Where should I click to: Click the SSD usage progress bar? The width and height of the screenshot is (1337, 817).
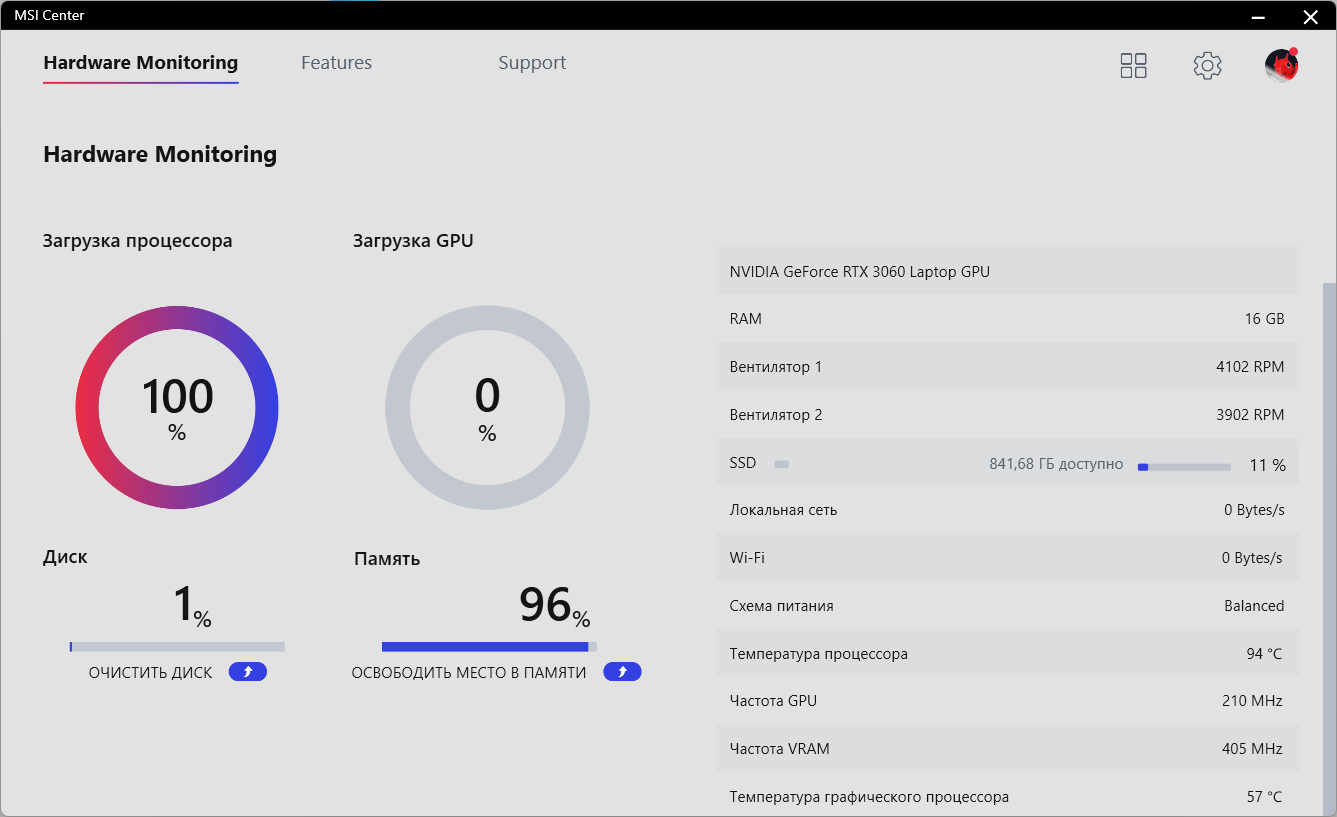click(1184, 466)
